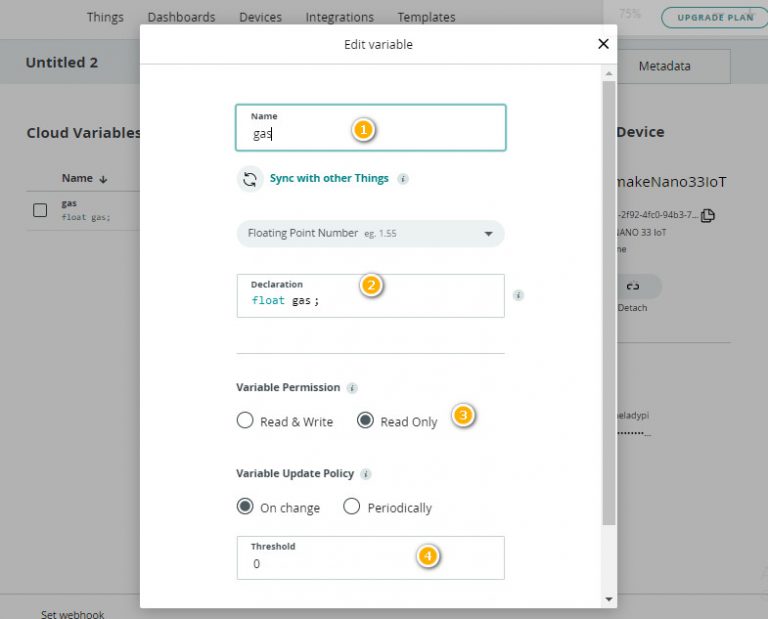The width and height of the screenshot is (768, 619).
Task: Go to the Integrations tab
Action: point(339,17)
